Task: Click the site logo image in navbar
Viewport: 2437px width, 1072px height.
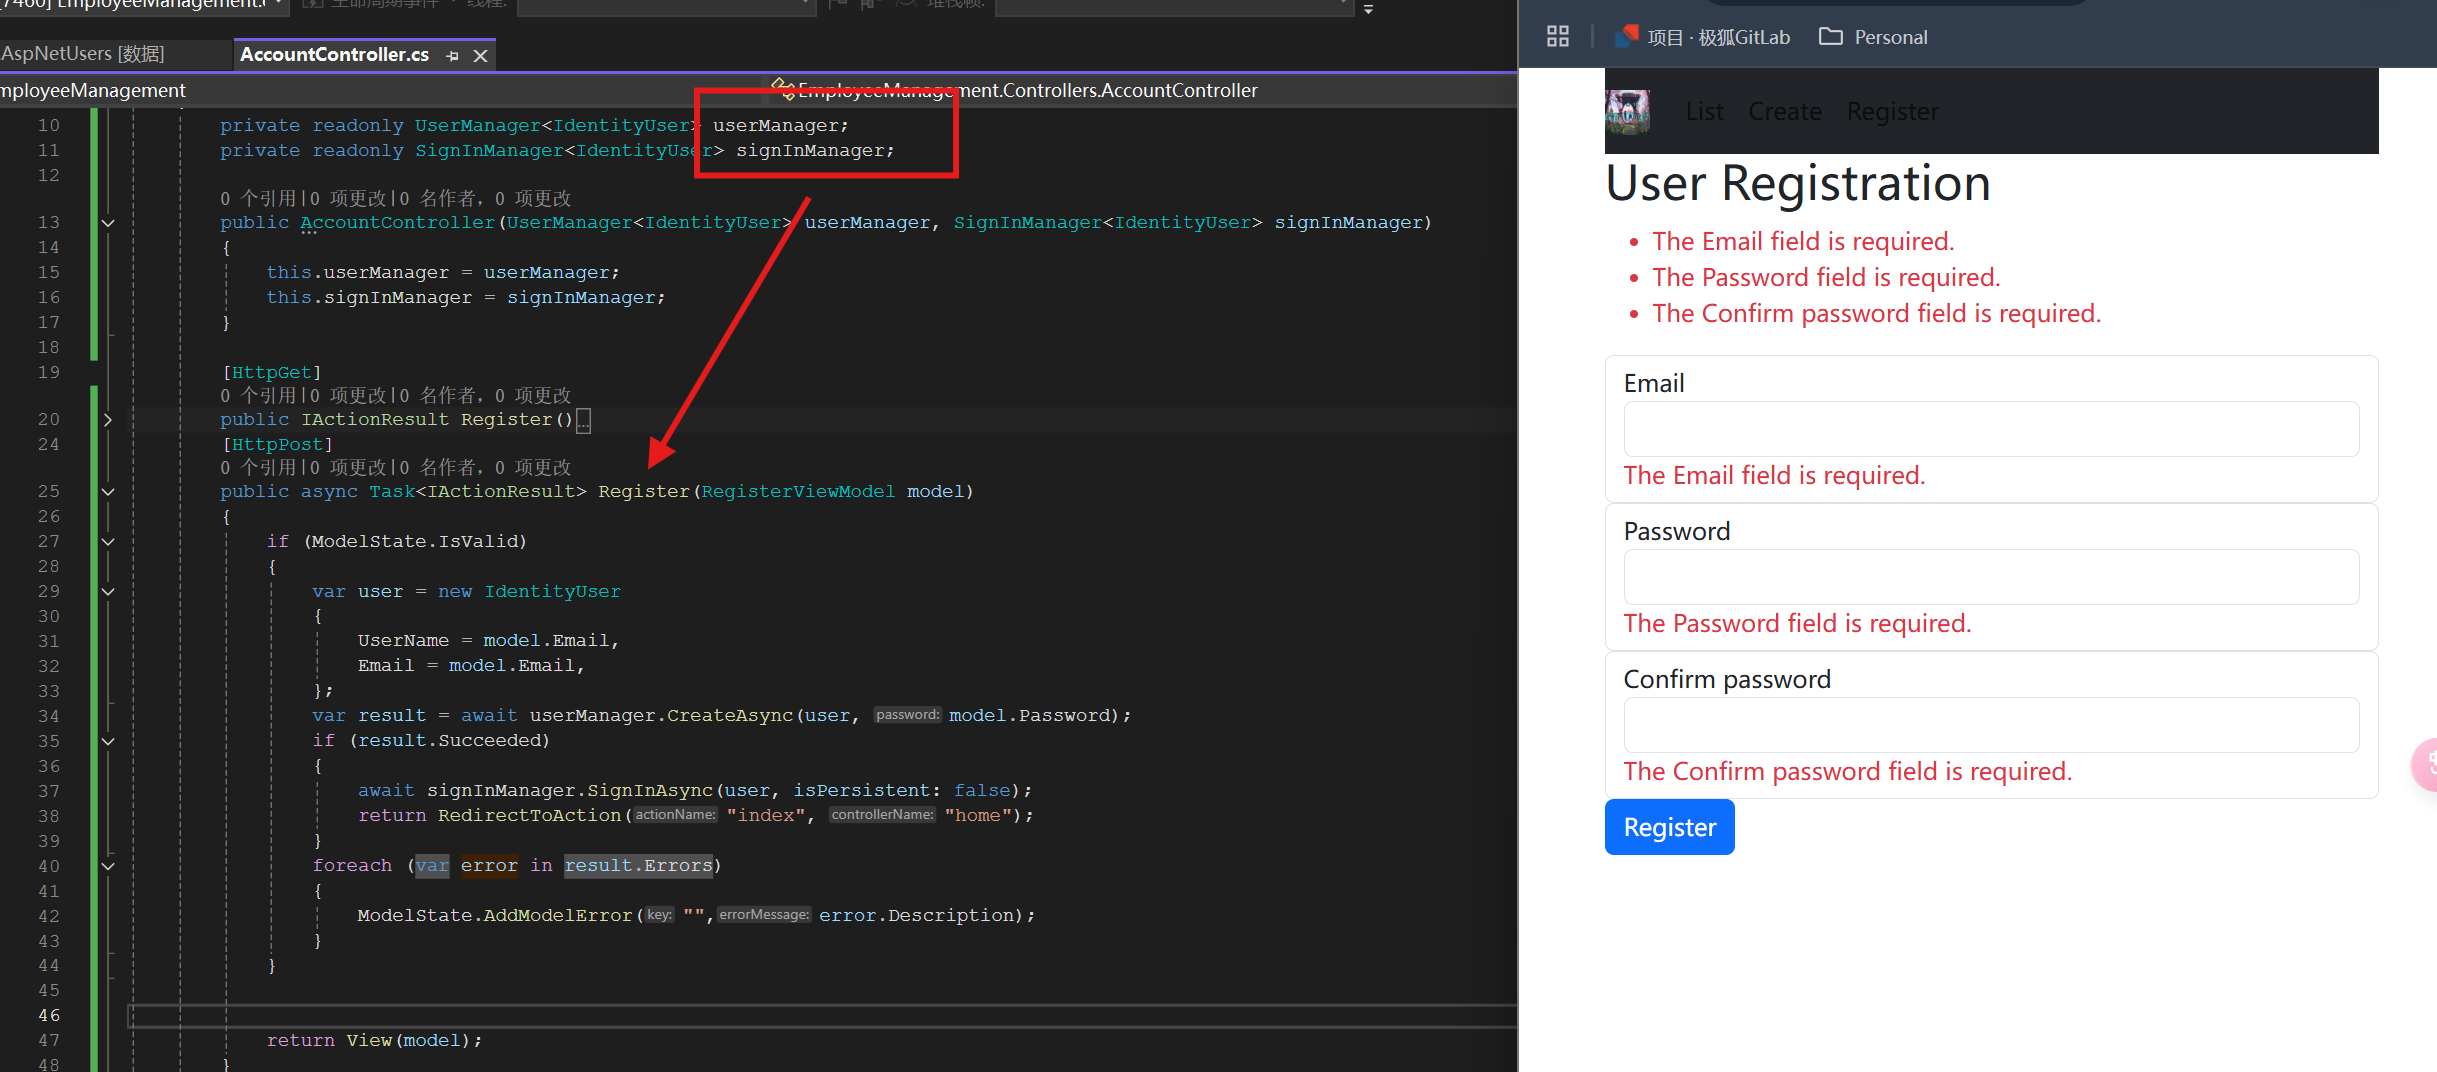Action: coord(1627,111)
